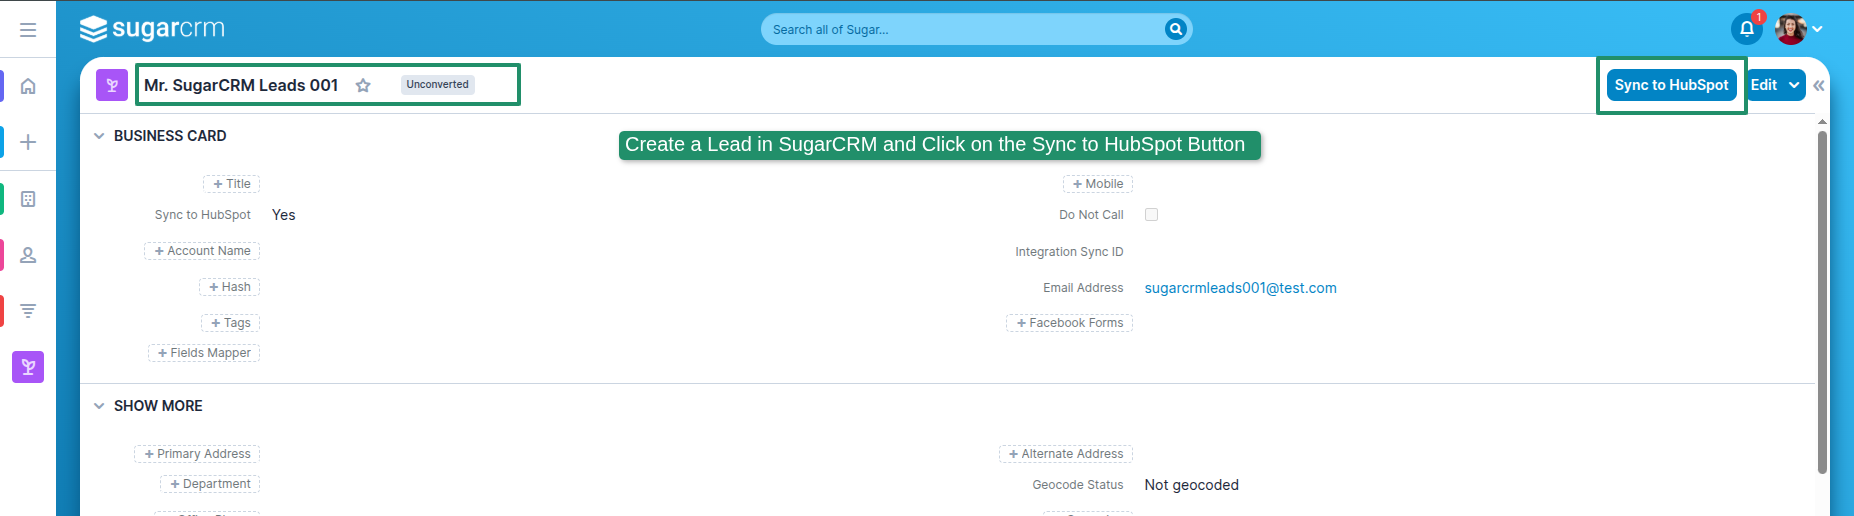The width and height of the screenshot is (1854, 516).
Task: Open sugarcrmleads001@test.com email link
Action: [x=1240, y=288]
